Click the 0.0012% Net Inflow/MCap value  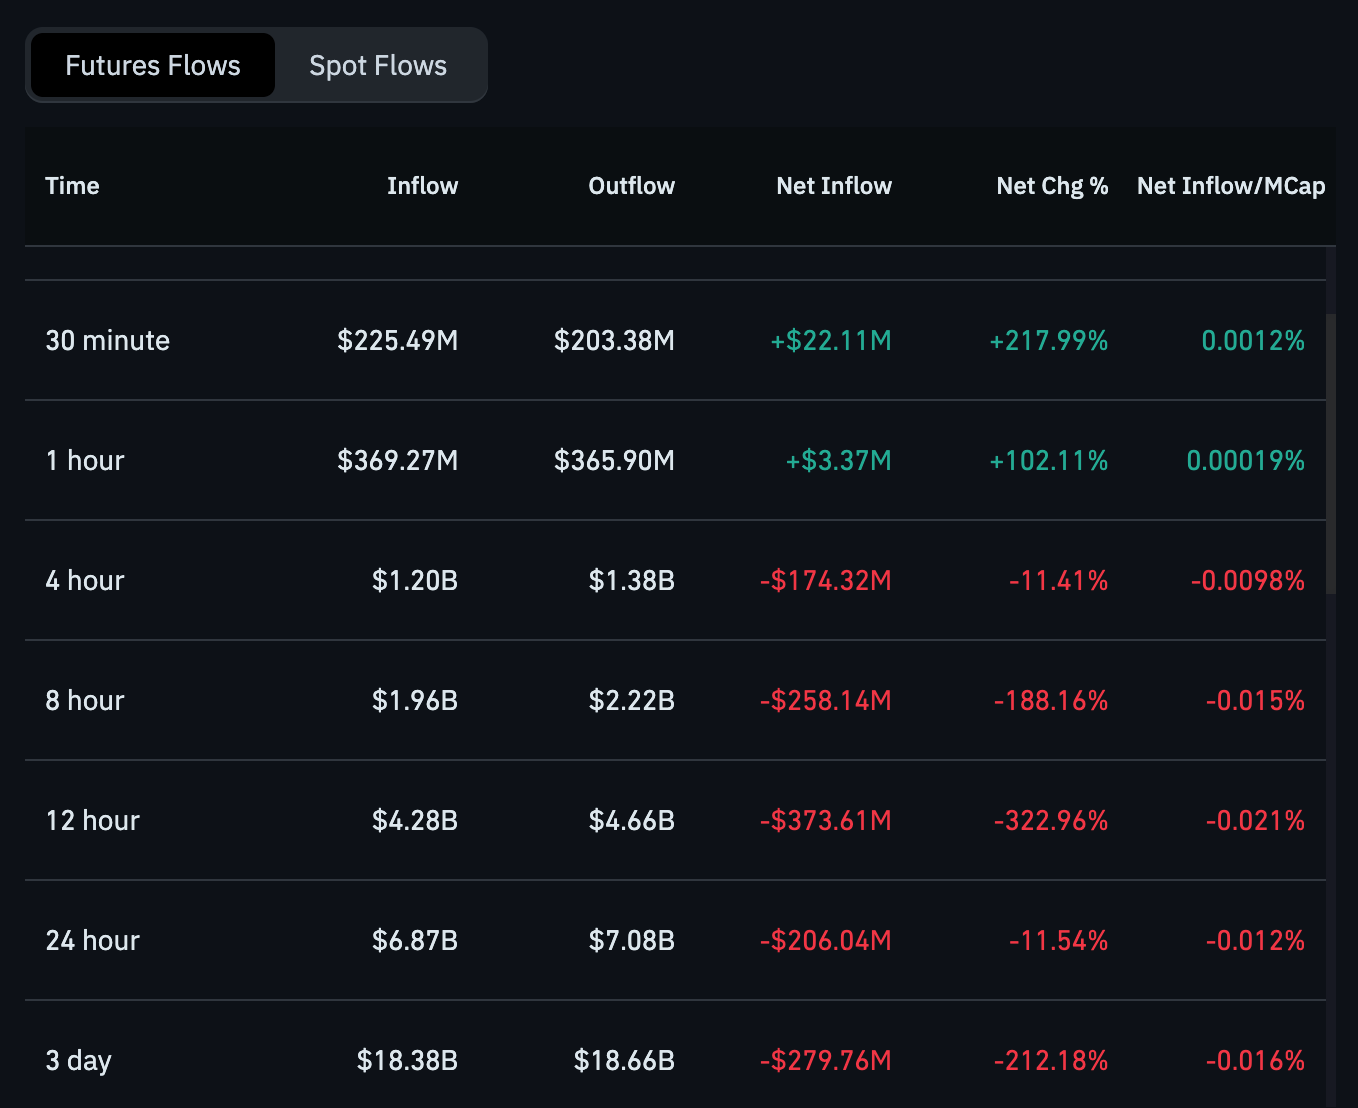click(1253, 340)
